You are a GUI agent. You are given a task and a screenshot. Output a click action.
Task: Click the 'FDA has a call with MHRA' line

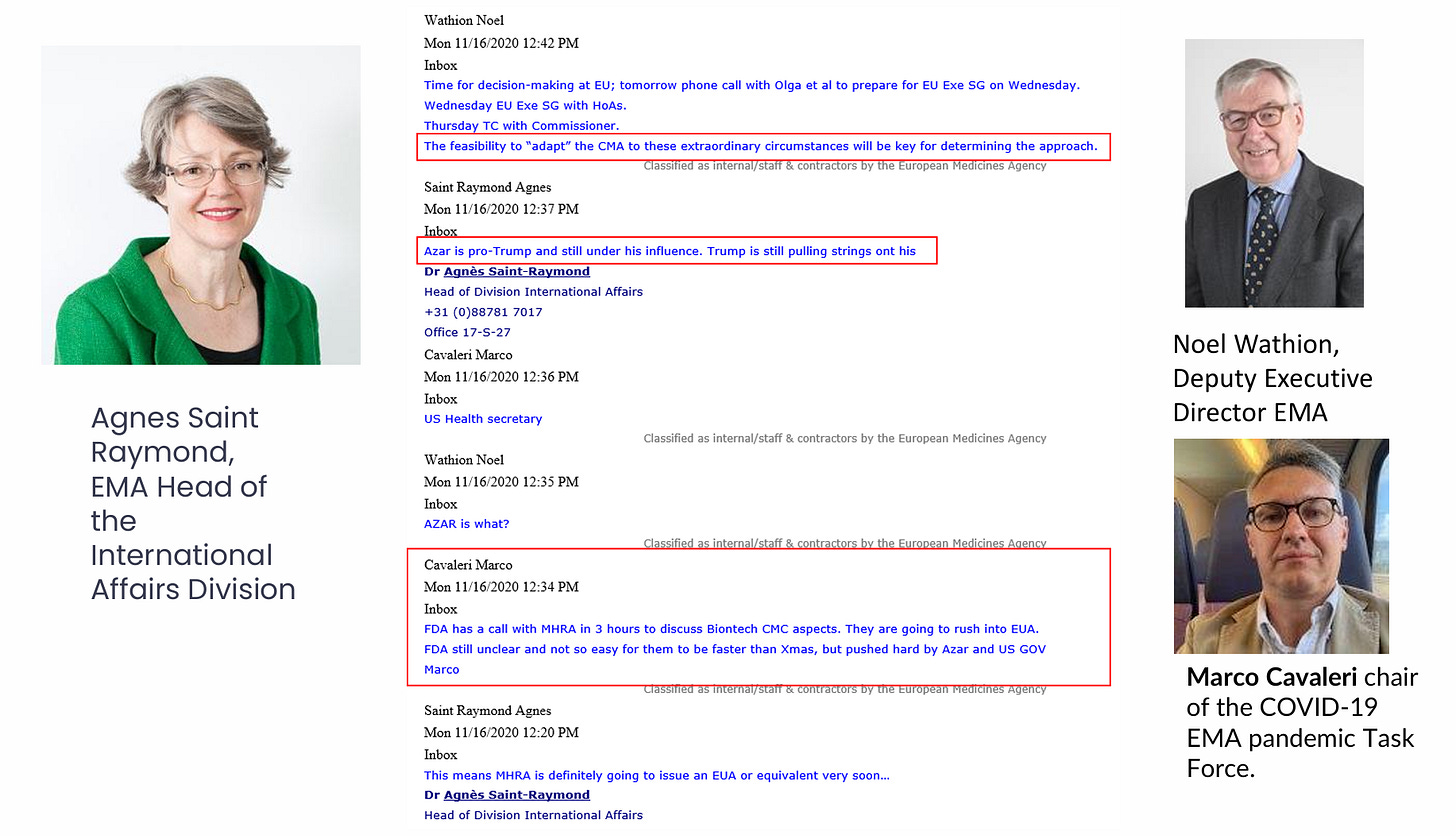pyautogui.click(x=732, y=629)
